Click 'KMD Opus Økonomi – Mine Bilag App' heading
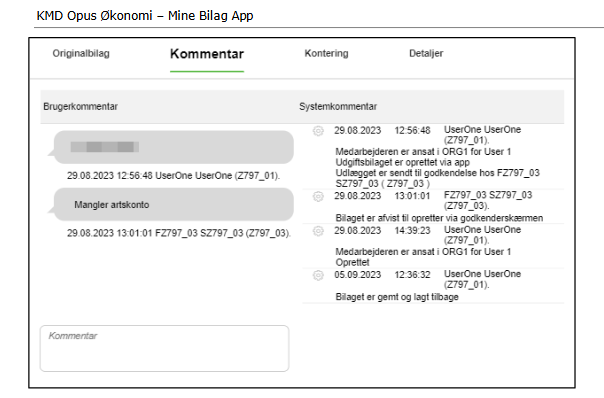 click(x=145, y=16)
